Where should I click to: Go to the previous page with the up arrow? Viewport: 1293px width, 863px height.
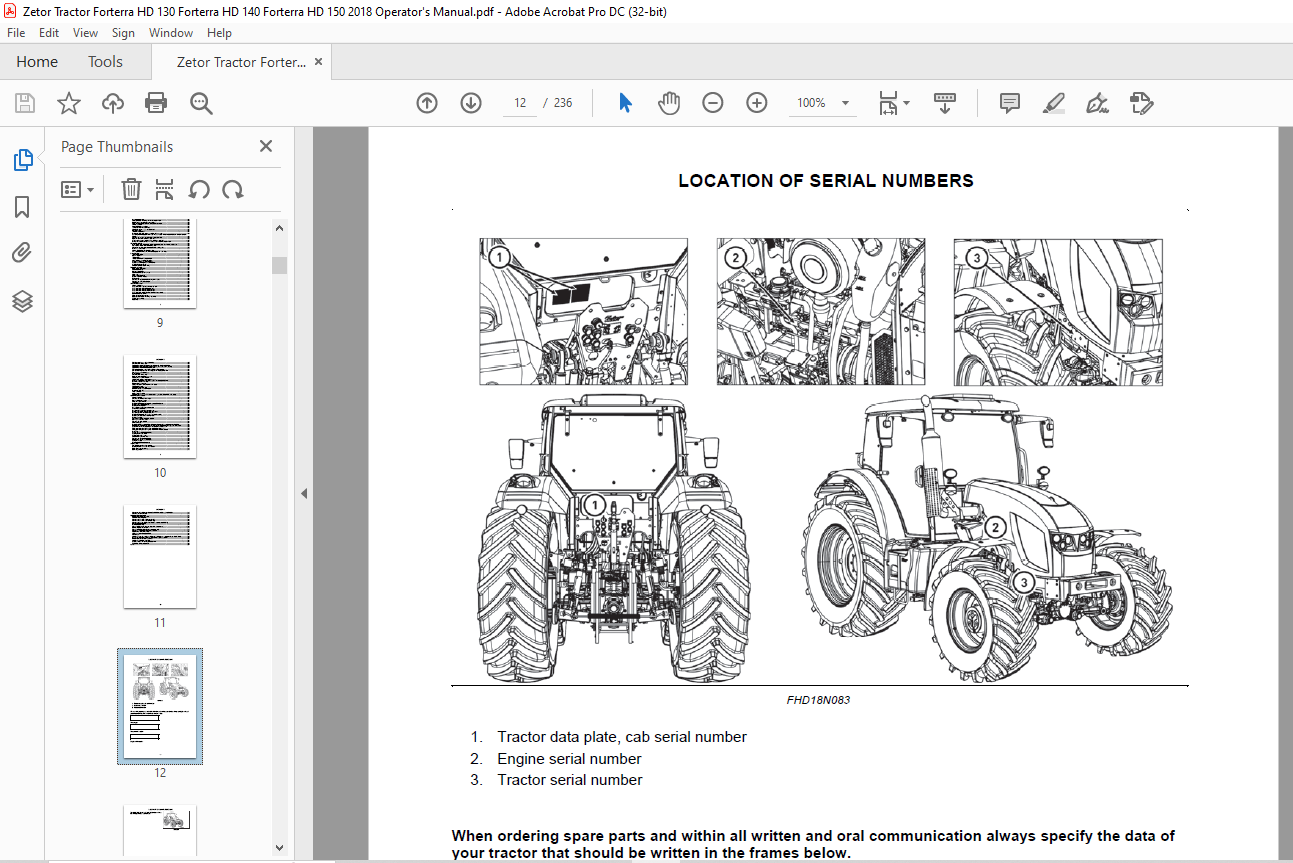point(427,103)
